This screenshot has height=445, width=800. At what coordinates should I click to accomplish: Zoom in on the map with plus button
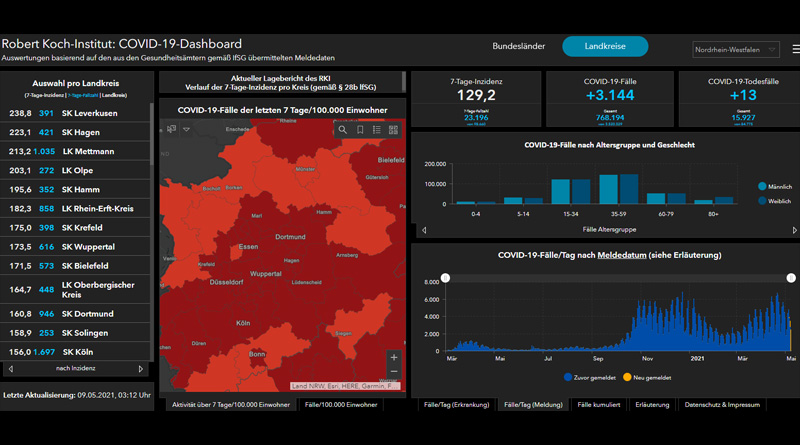pyautogui.click(x=394, y=357)
